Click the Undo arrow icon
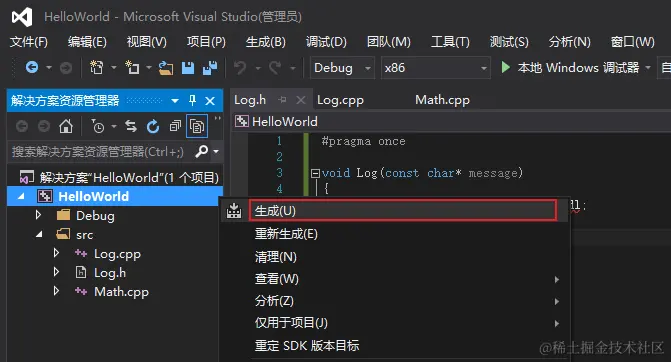 [x=240, y=68]
